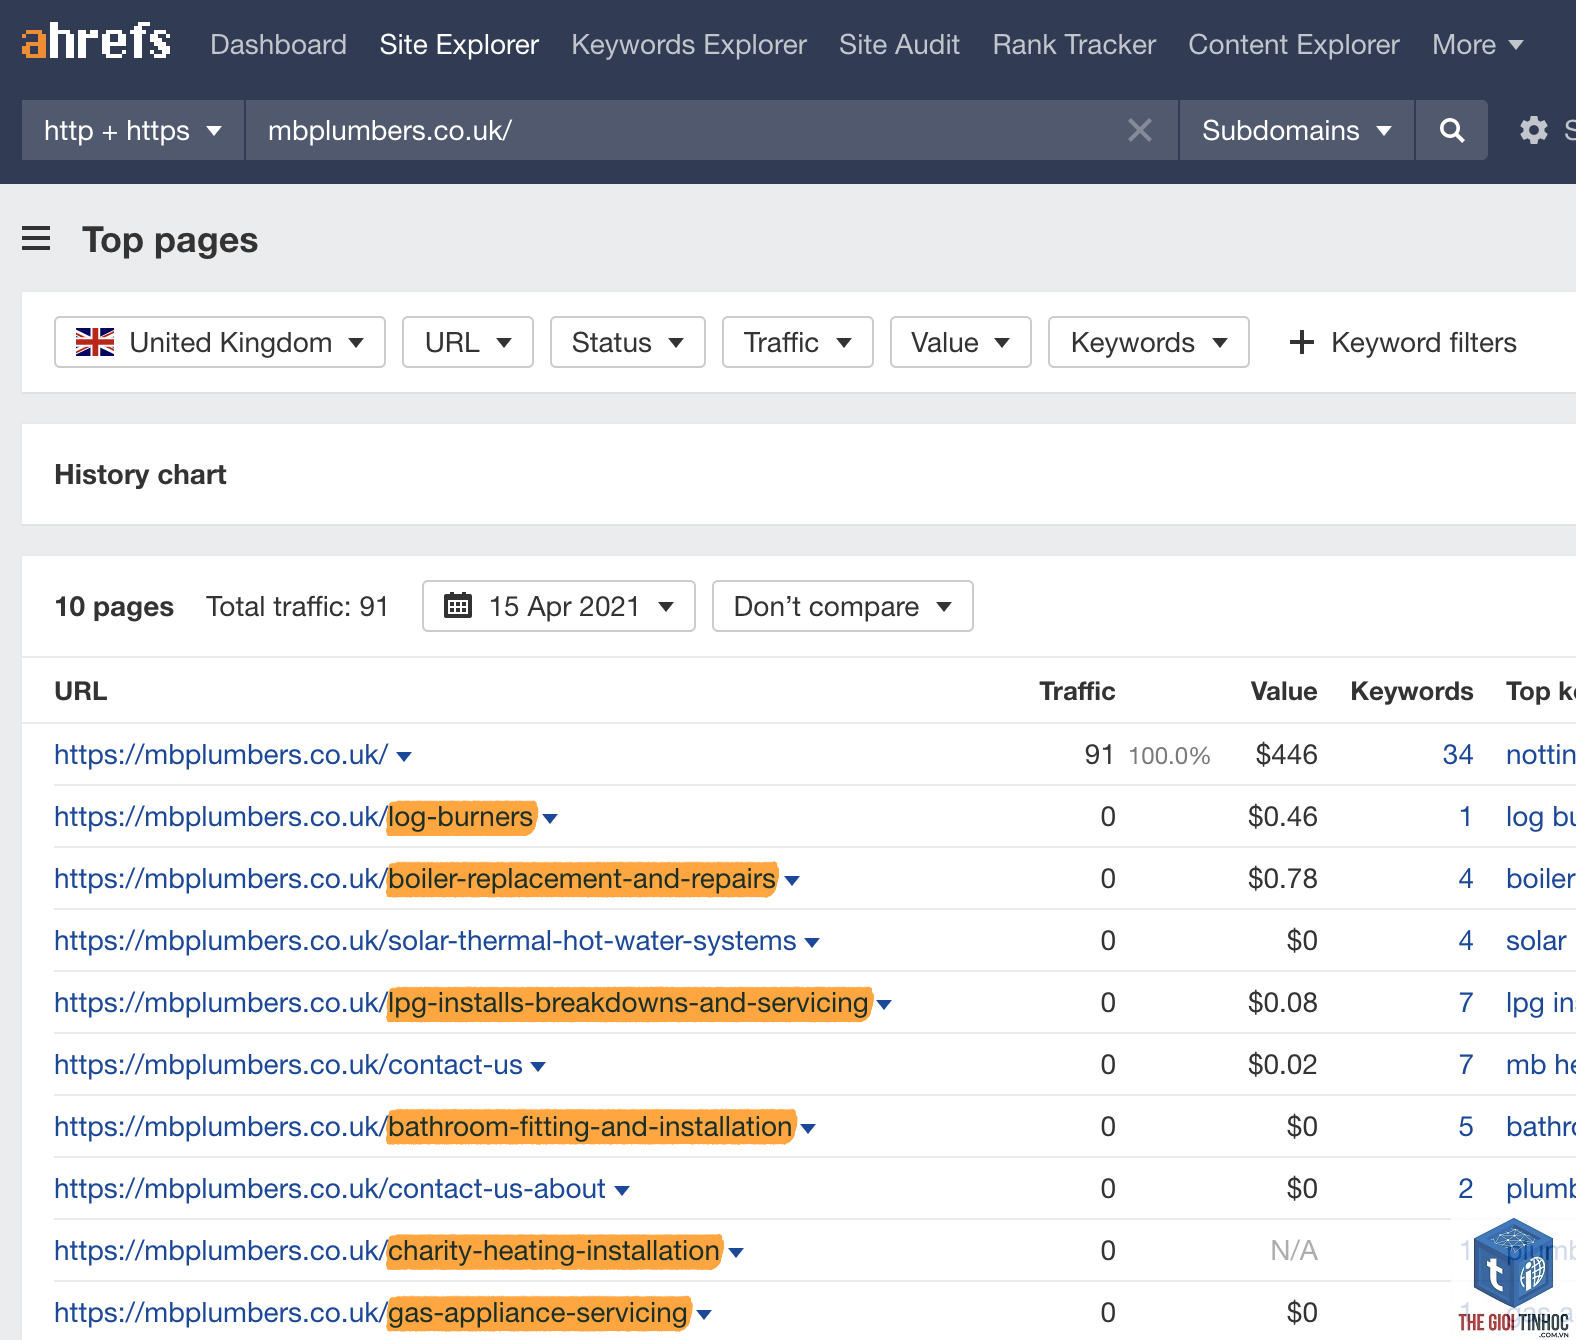The height and width of the screenshot is (1340, 1576).
Task: Open the log-burners page link
Action: coord(294,816)
